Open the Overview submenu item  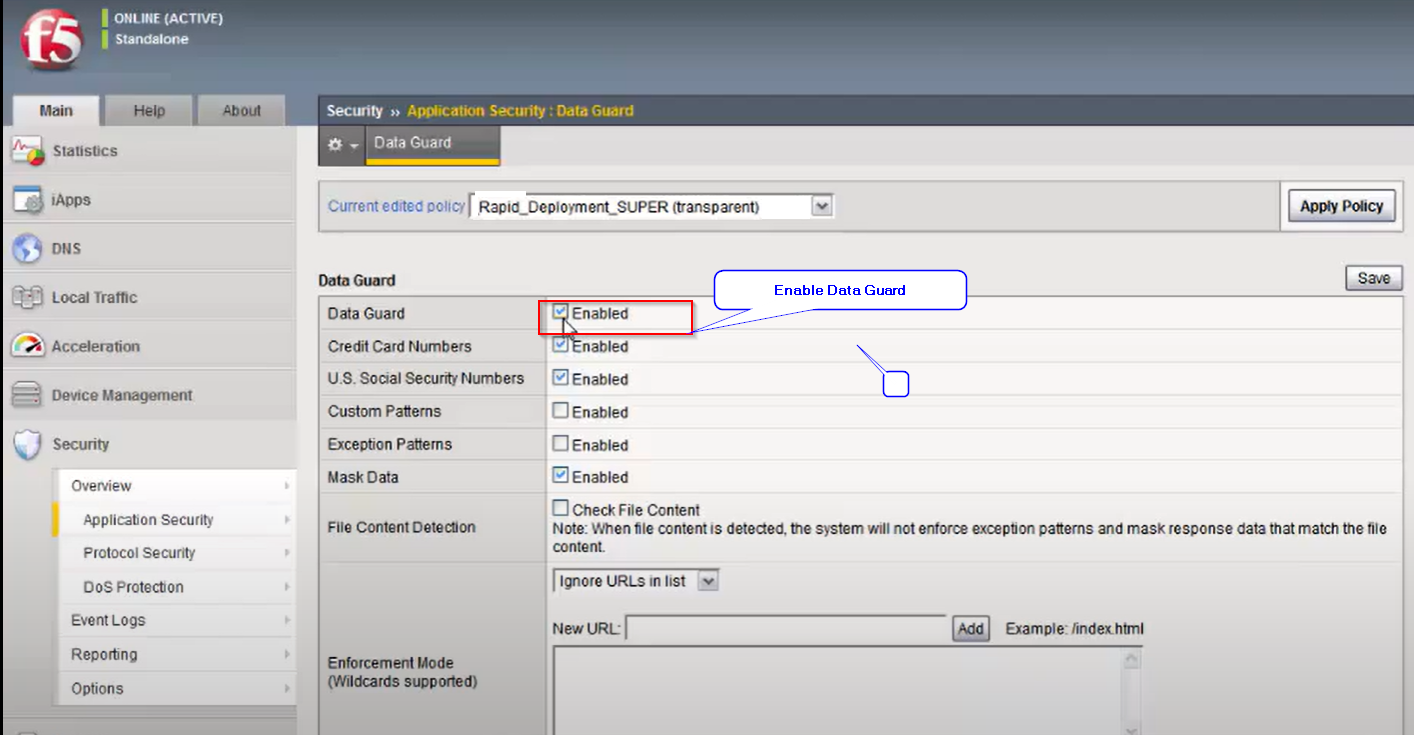coord(101,486)
